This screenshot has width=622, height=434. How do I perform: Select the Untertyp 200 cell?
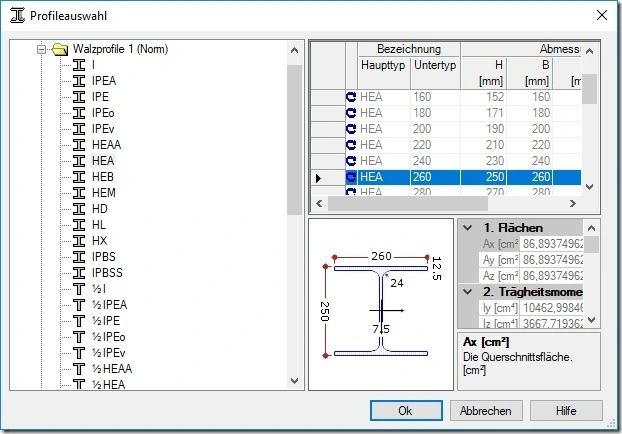[435, 129]
